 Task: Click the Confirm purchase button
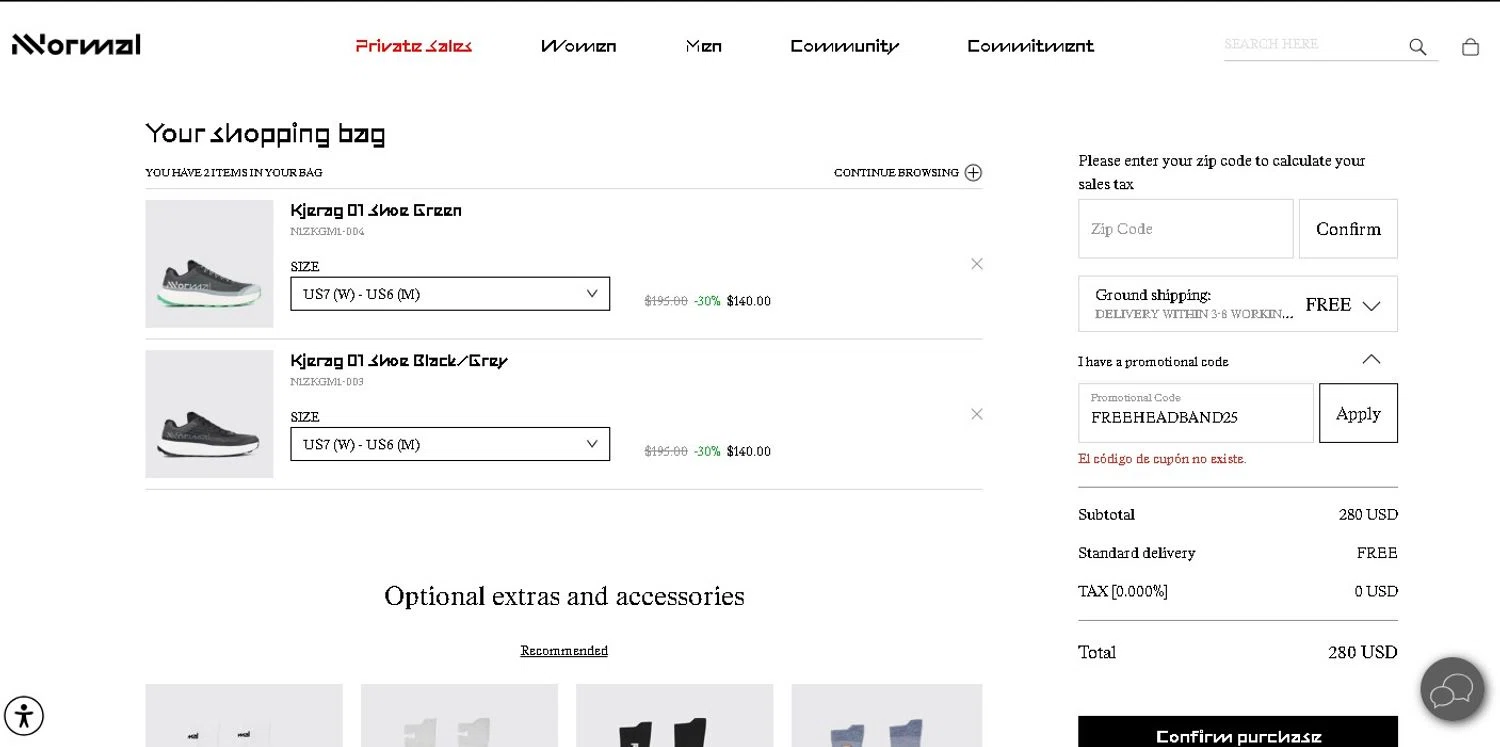(x=1238, y=733)
